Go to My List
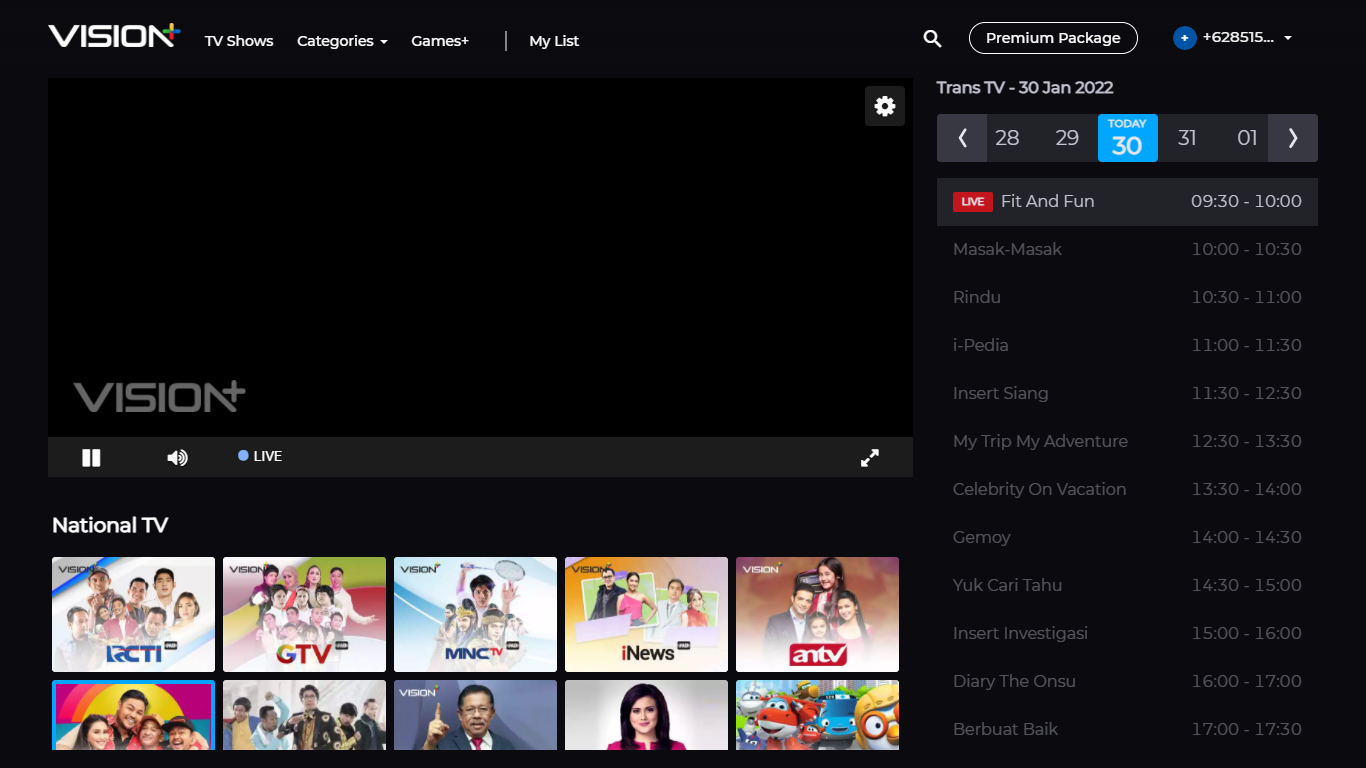 (x=554, y=41)
